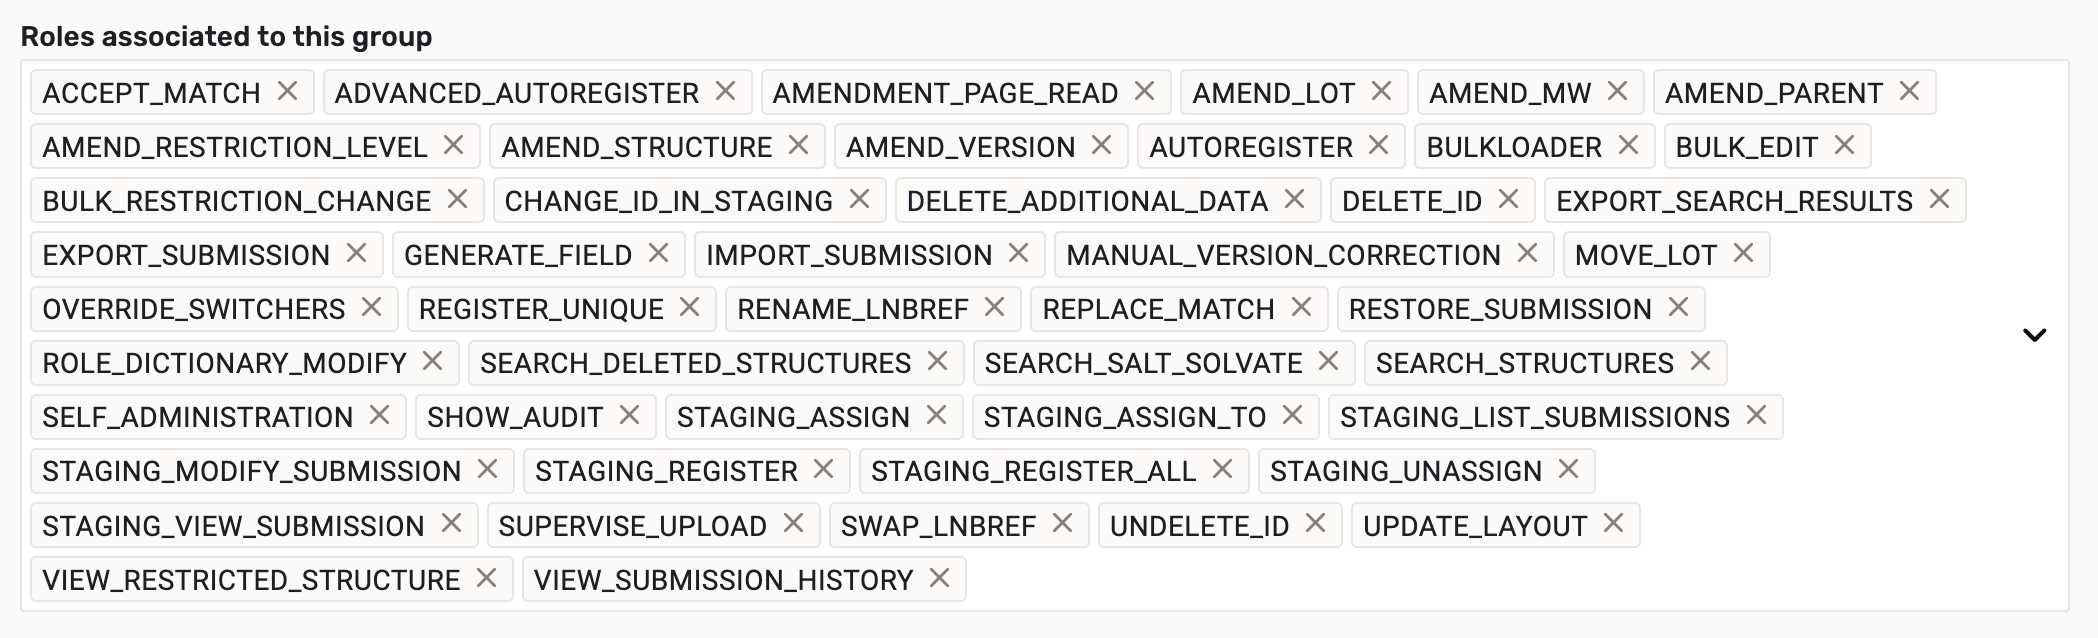
Task: Remove the SWAP_LNBREF role
Action: (x=1062, y=524)
